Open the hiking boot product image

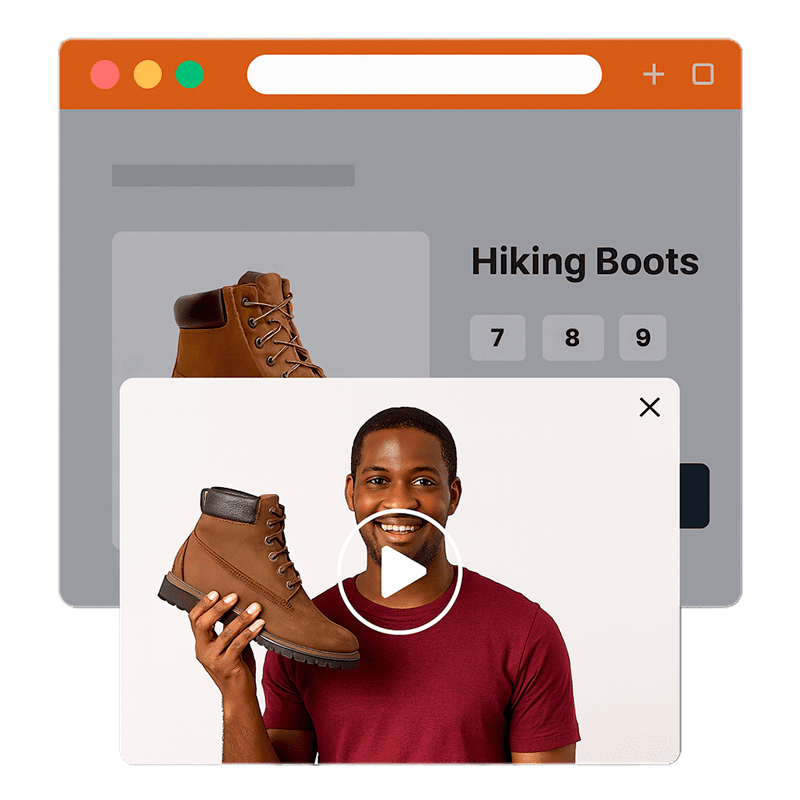270,305
